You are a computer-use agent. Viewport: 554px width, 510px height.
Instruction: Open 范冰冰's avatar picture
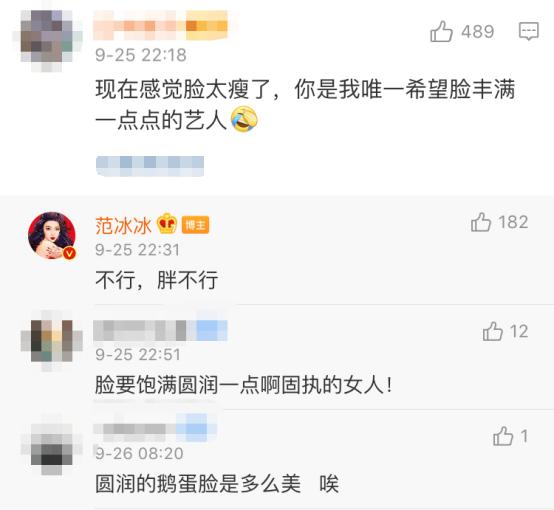click(52, 235)
